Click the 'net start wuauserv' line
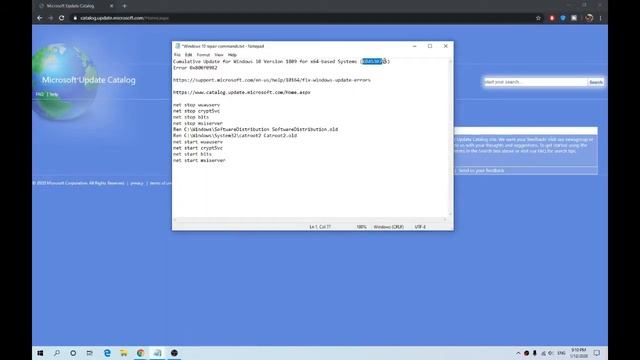This screenshot has width=640, height=360. click(198, 142)
